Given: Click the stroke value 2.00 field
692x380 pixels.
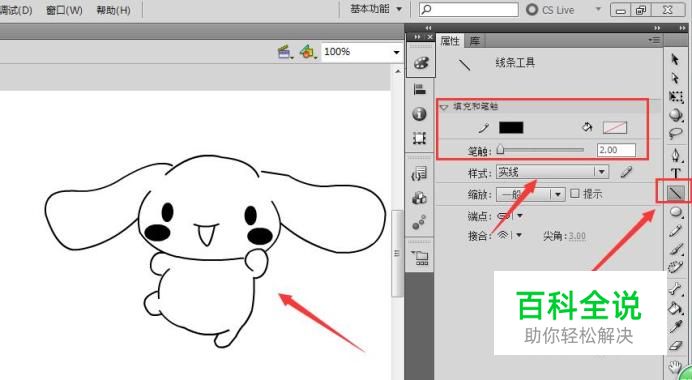Looking at the screenshot, I should [616, 150].
